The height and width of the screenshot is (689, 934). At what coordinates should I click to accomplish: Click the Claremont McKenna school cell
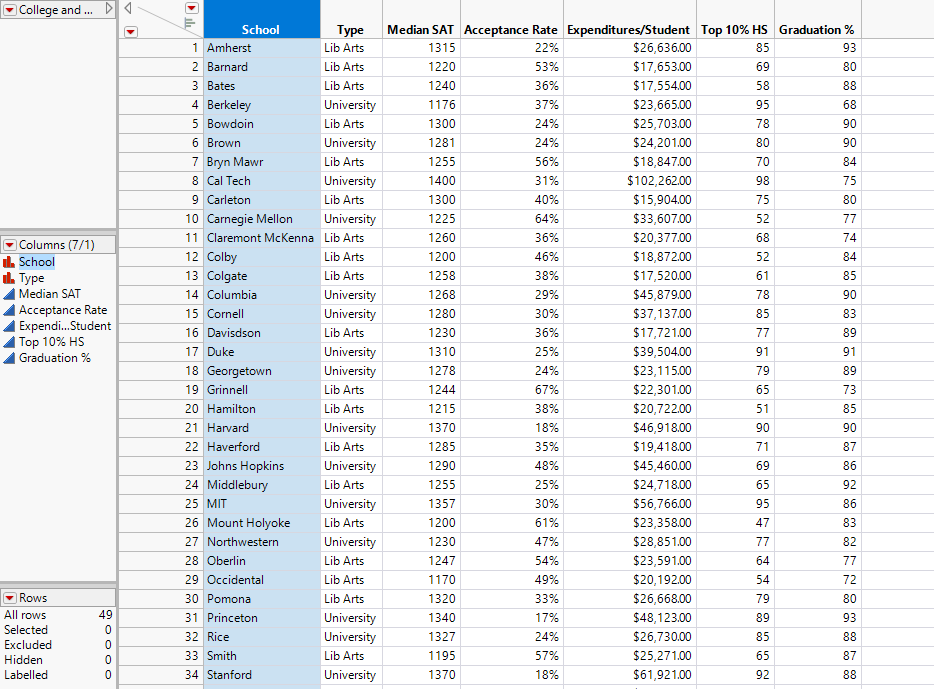[x=261, y=238]
